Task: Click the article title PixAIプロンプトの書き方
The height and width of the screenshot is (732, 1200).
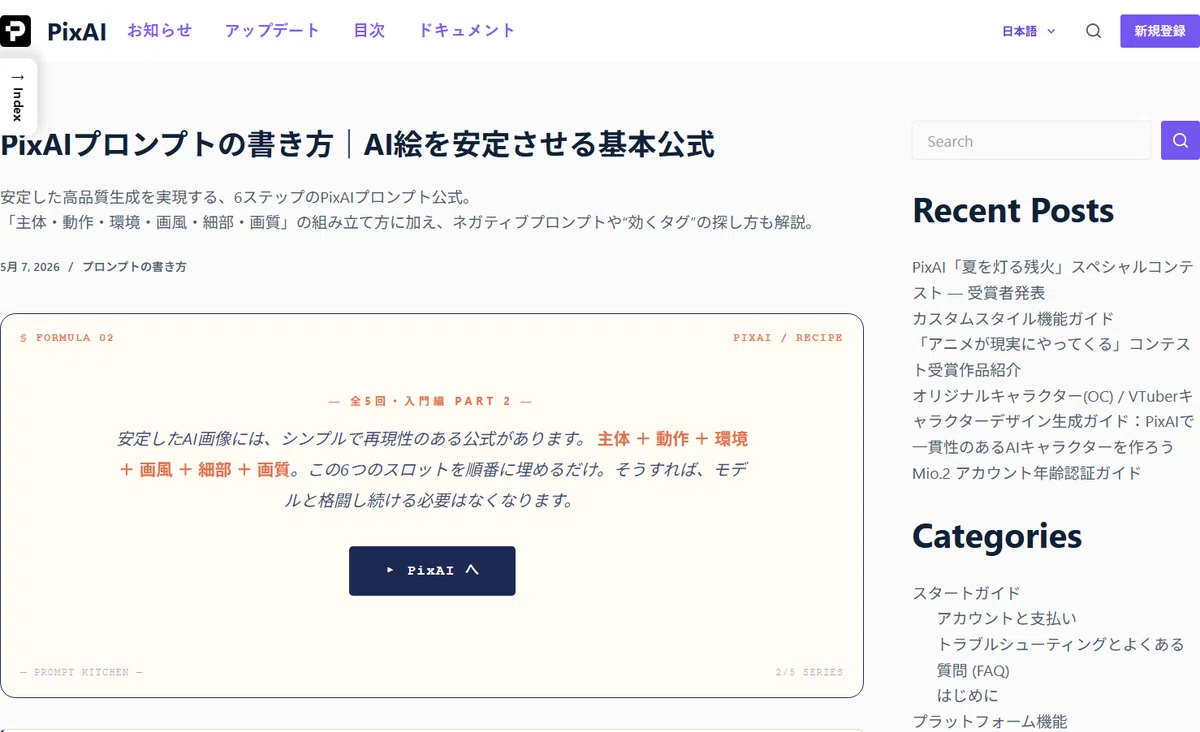Action: (x=357, y=144)
